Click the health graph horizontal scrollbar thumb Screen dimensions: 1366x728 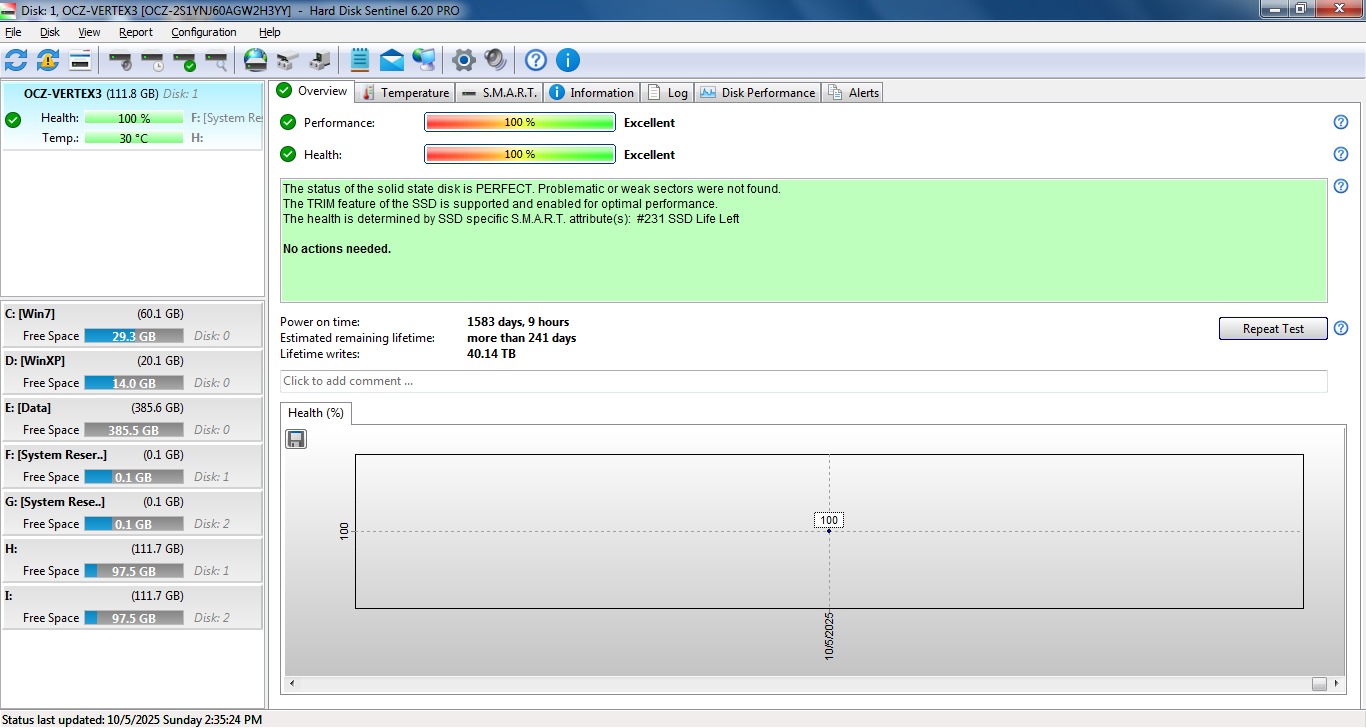(1319, 684)
